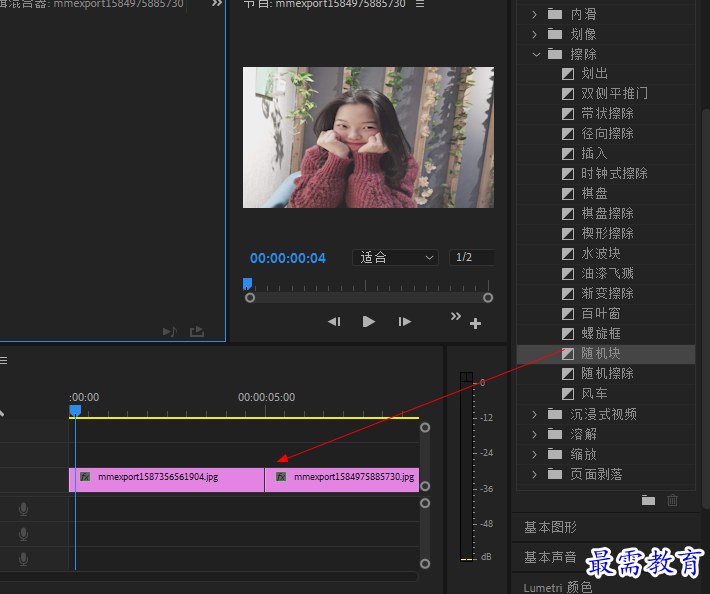Expand the 页面剥落 folder

point(535,474)
